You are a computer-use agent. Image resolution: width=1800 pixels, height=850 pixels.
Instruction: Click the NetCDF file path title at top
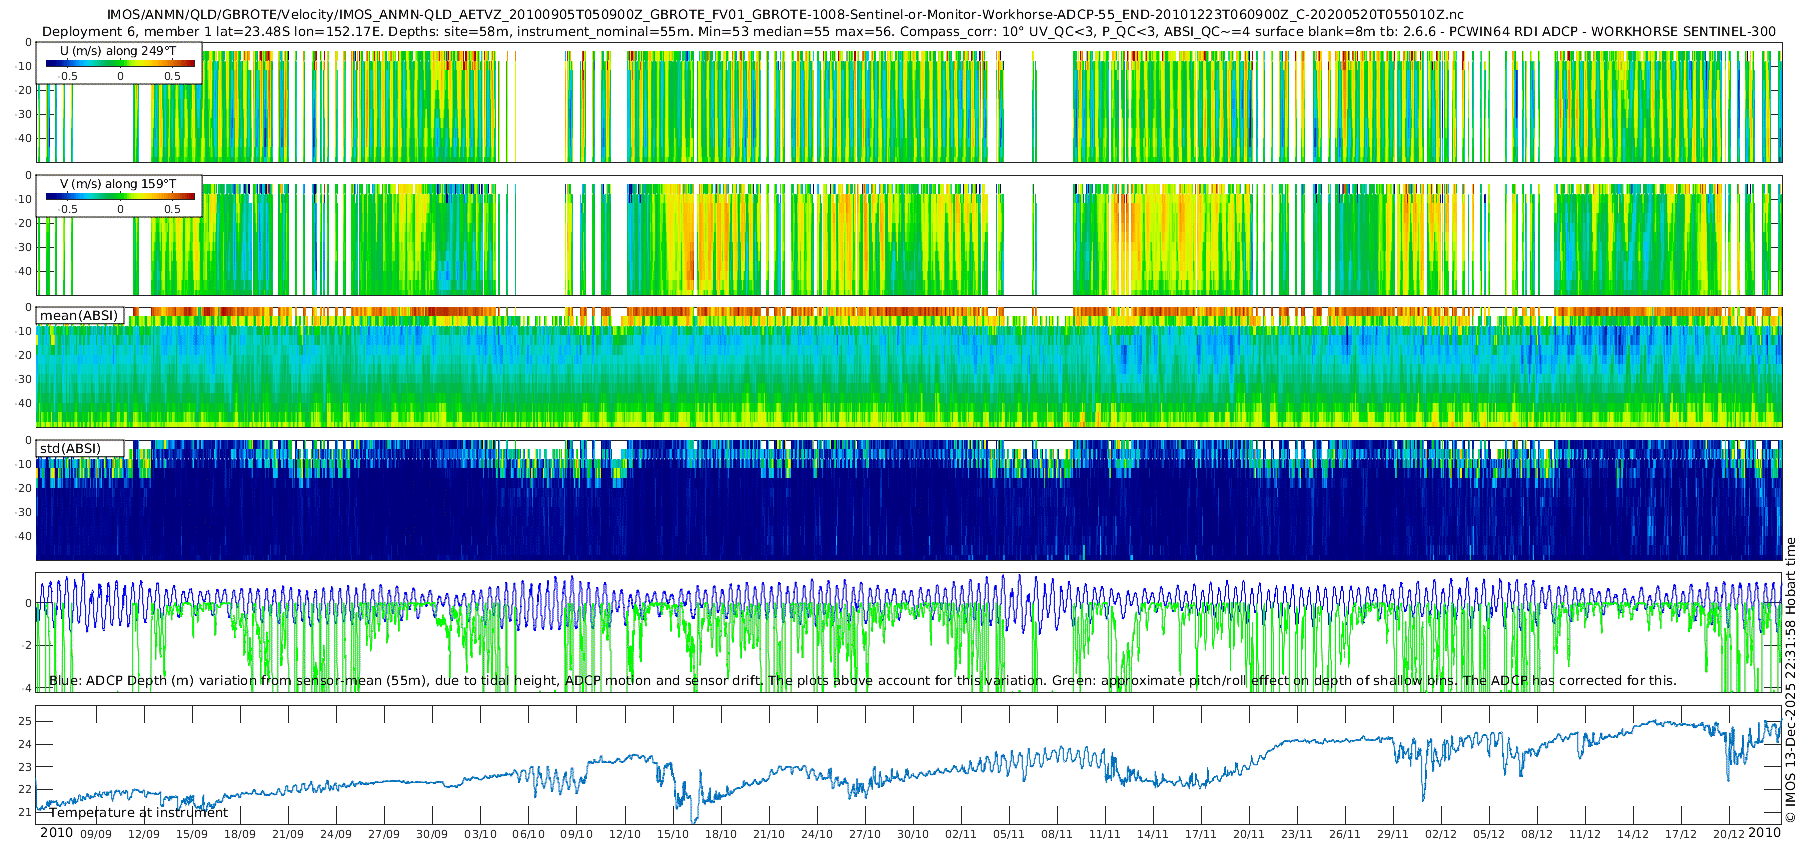(x=785, y=14)
